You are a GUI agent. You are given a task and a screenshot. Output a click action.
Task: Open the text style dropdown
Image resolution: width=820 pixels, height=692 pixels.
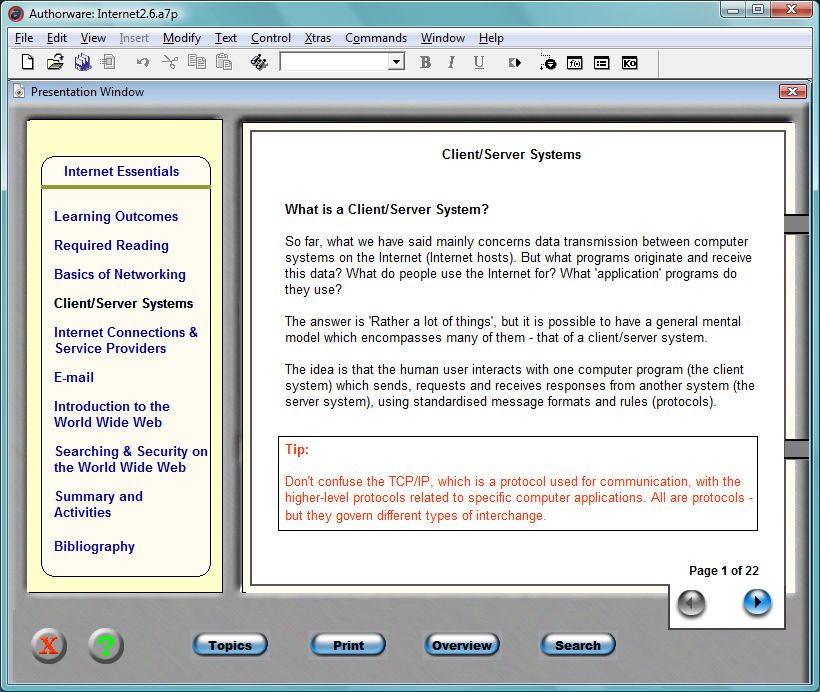pos(396,62)
